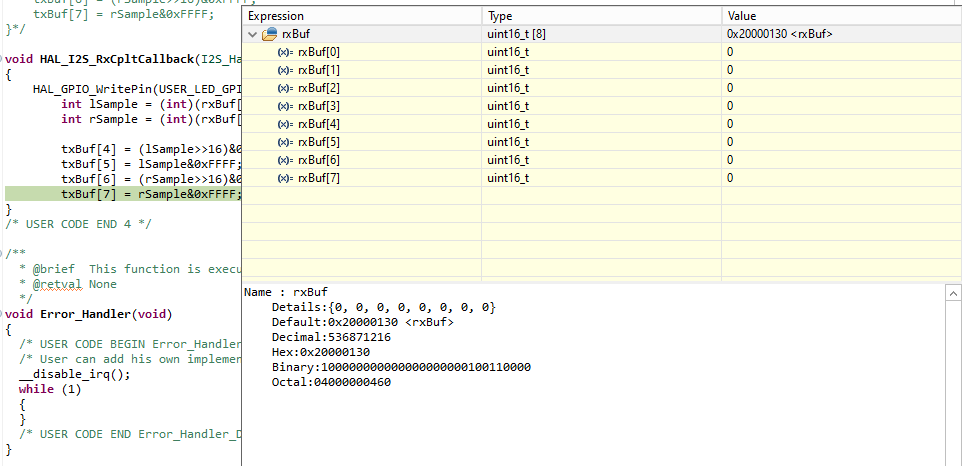Viewport: 962px width, 466px height.
Task: Select the rxBuf[5] expression name
Action: 319,142
